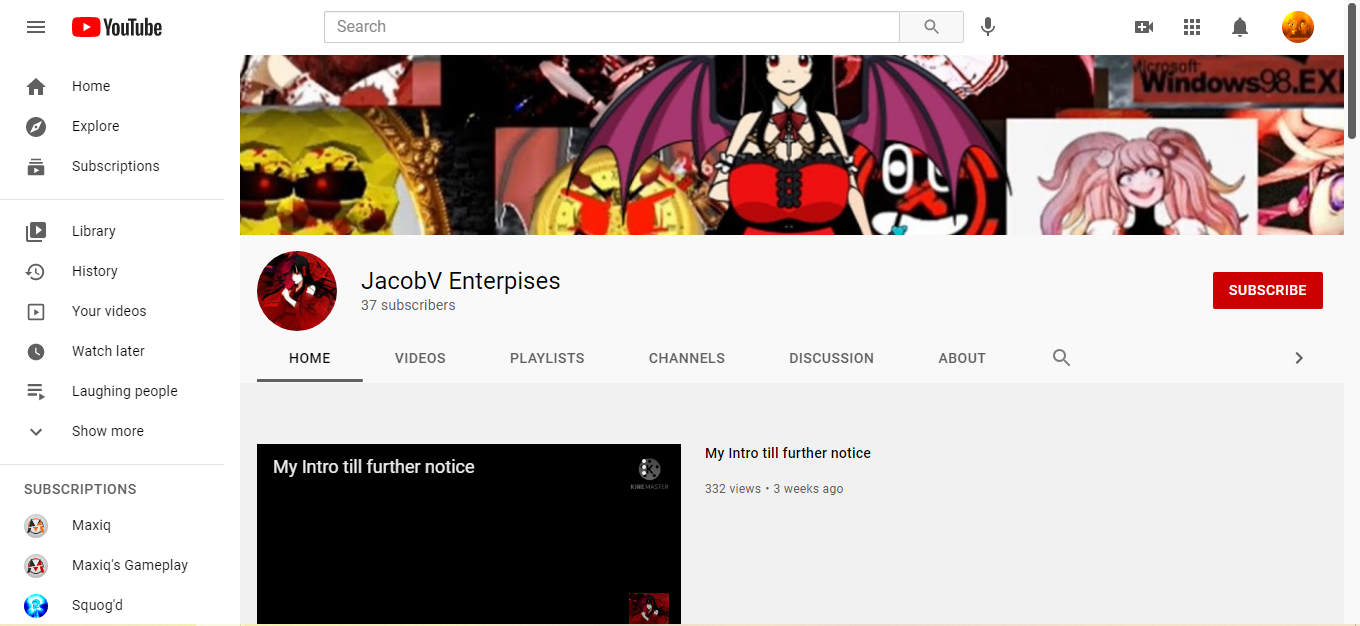The image size is (1360, 626).
Task: Open video title My Intro till further notice
Action: pos(788,453)
